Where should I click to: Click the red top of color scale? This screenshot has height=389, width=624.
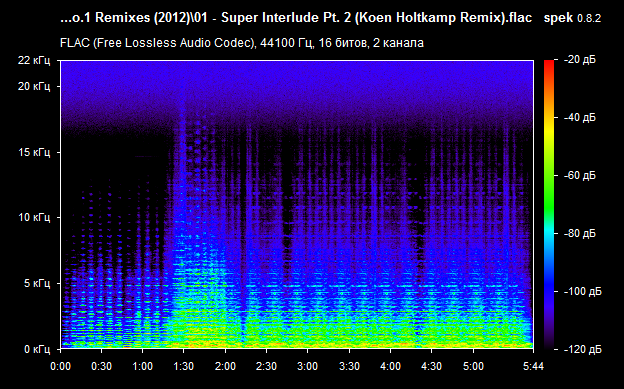click(x=549, y=63)
